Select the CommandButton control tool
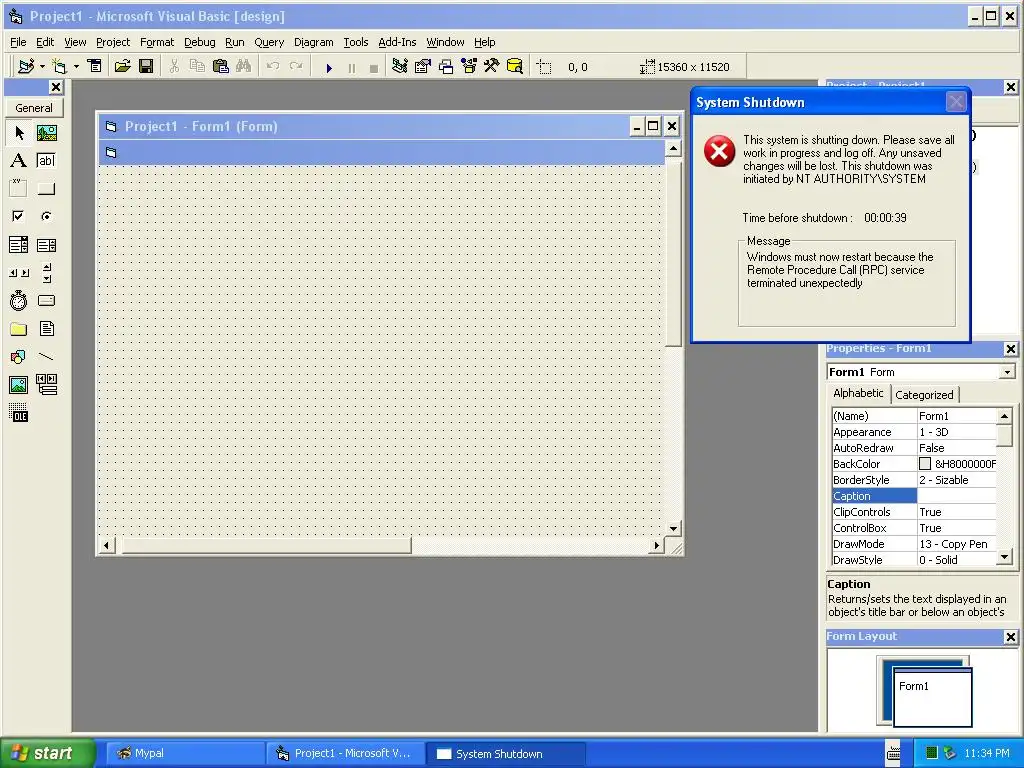1024x768 pixels. pyautogui.click(x=46, y=189)
